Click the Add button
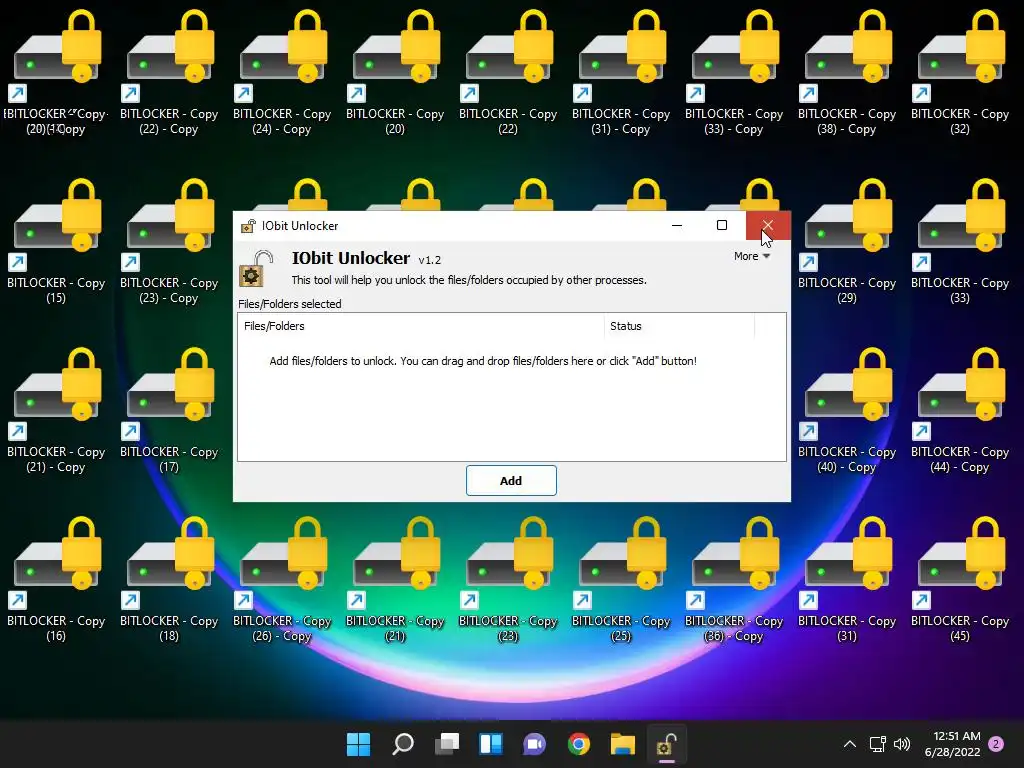 click(511, 481)
